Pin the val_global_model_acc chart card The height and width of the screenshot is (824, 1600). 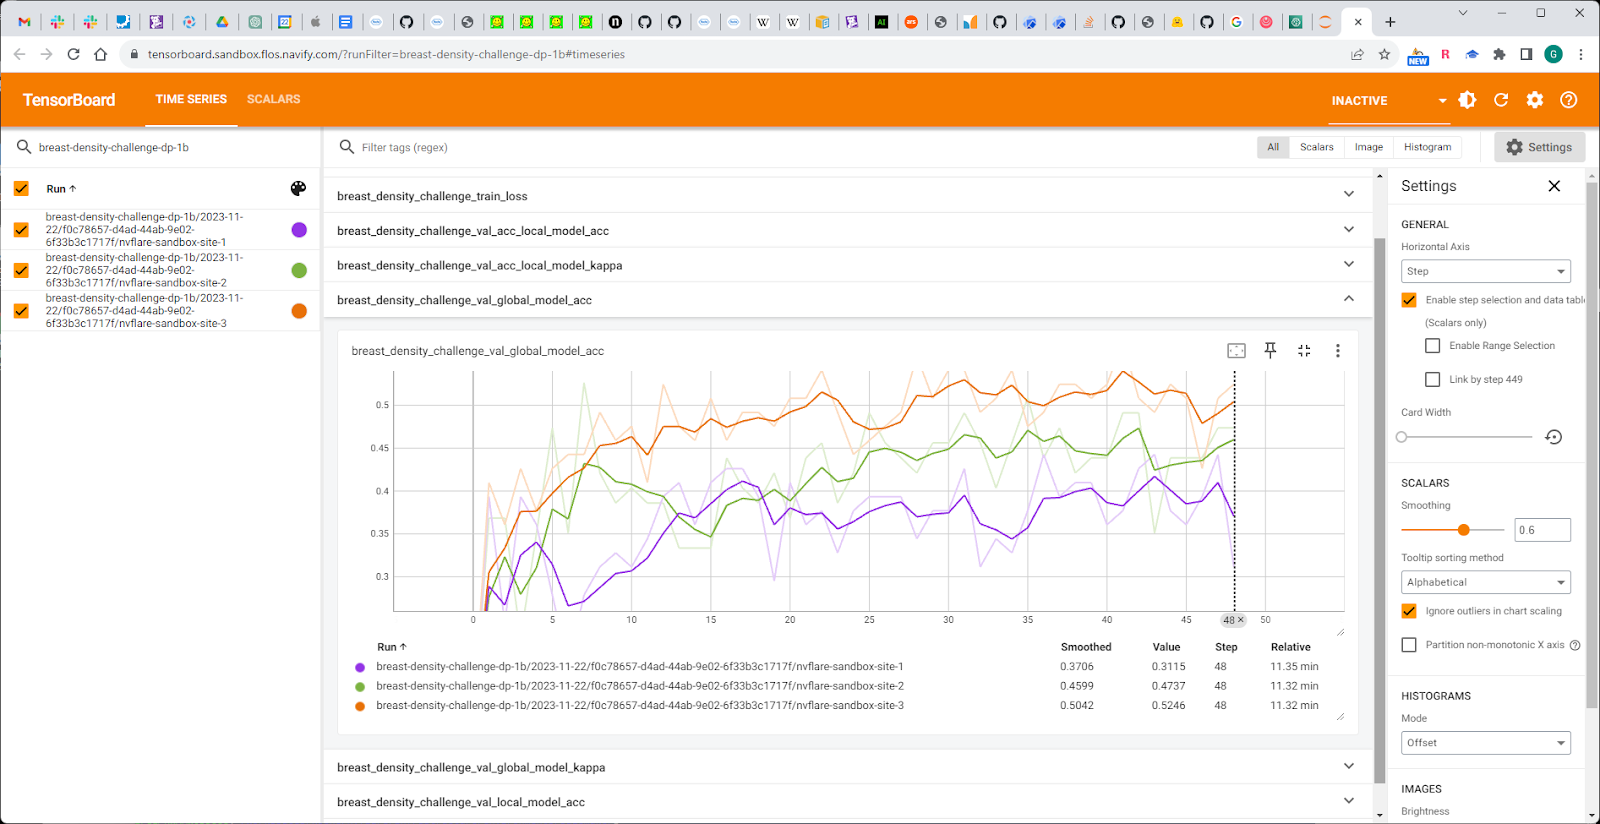1270,350
